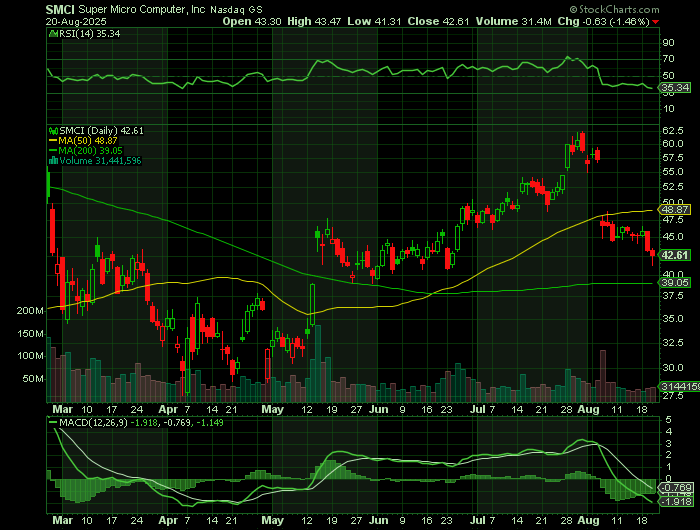The image size is (700, 530).
Task: Click the company name Super Micro Computer, Inc
Action: click(x=142, y=9)
